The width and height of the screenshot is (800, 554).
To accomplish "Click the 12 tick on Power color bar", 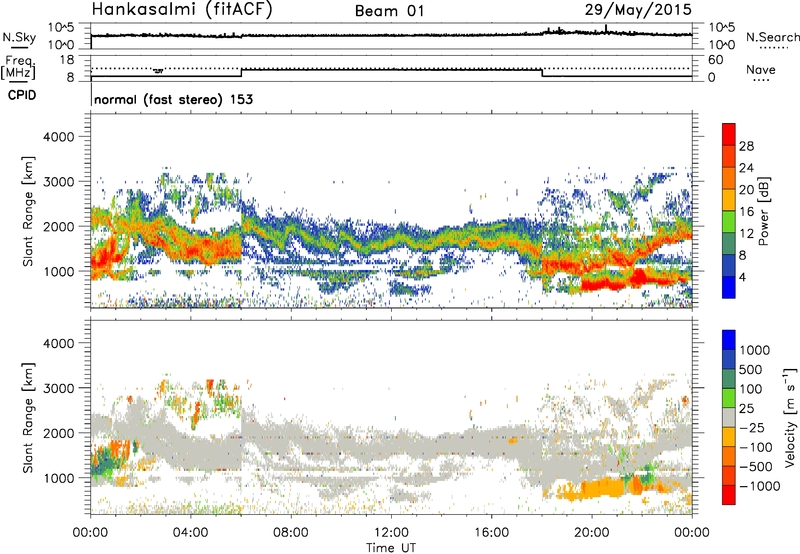I will coord(746,234).
